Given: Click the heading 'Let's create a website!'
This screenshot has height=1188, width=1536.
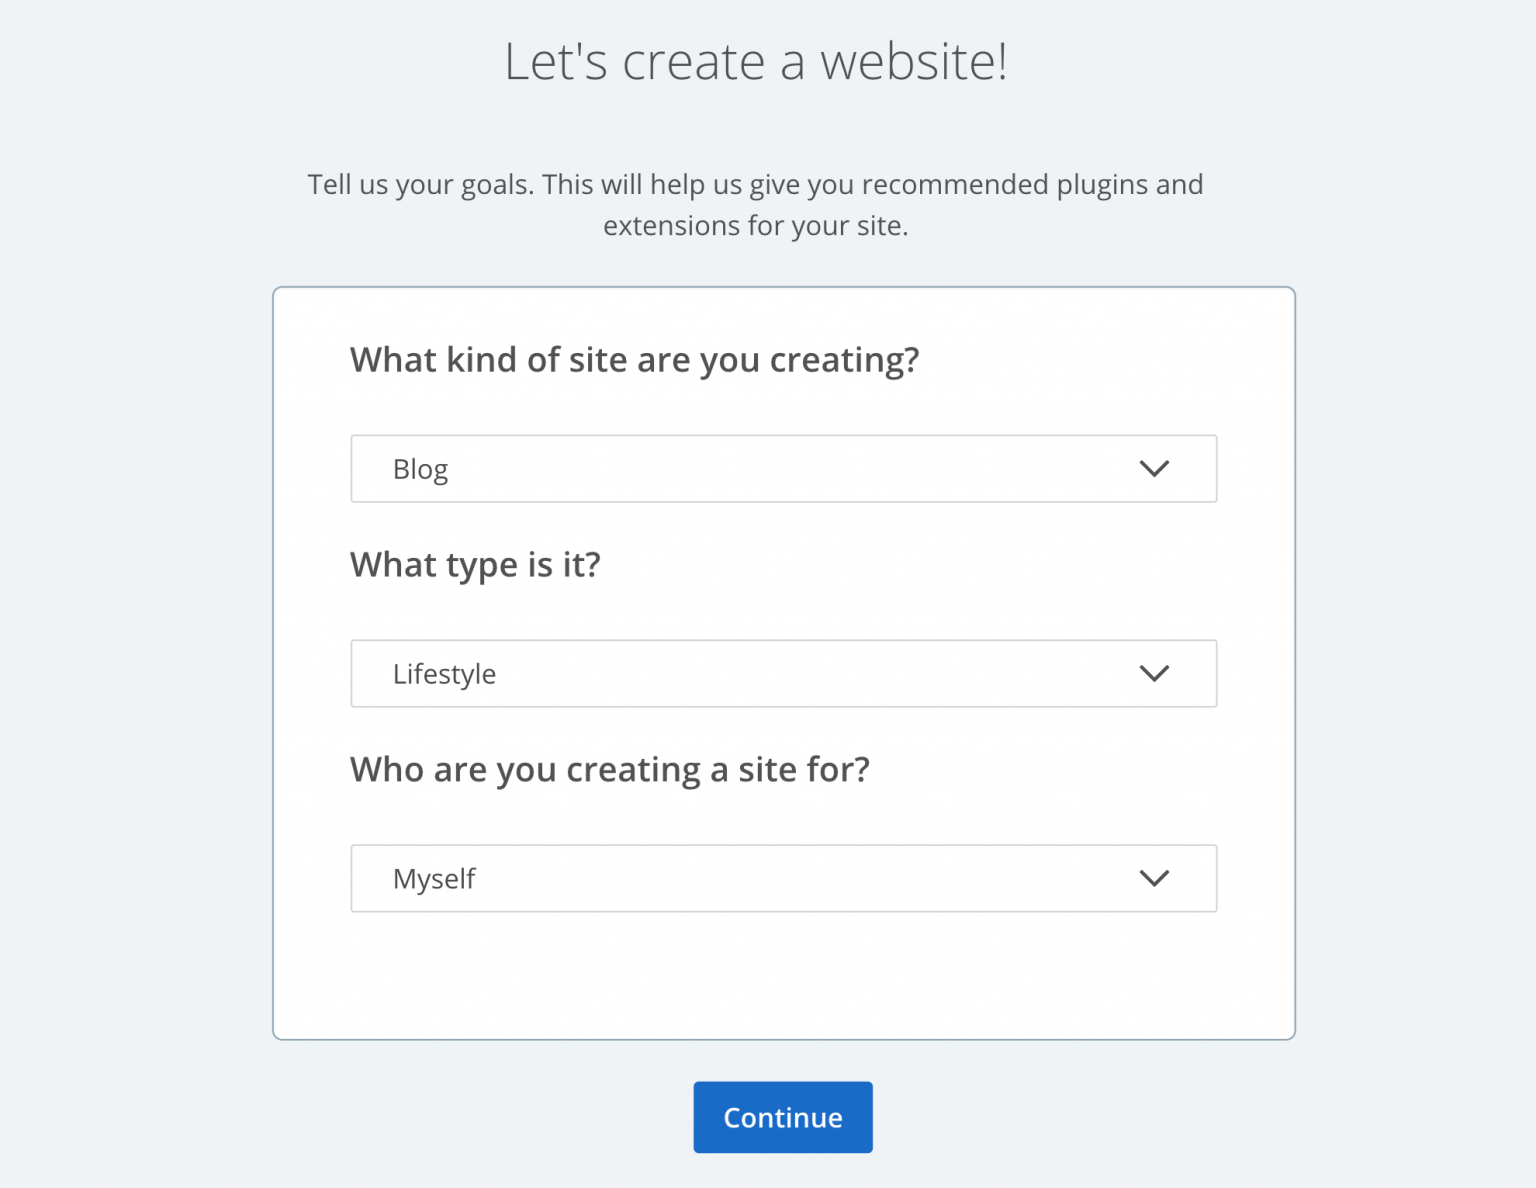Looking at the screenshot, I should click(x=757, y=61).
